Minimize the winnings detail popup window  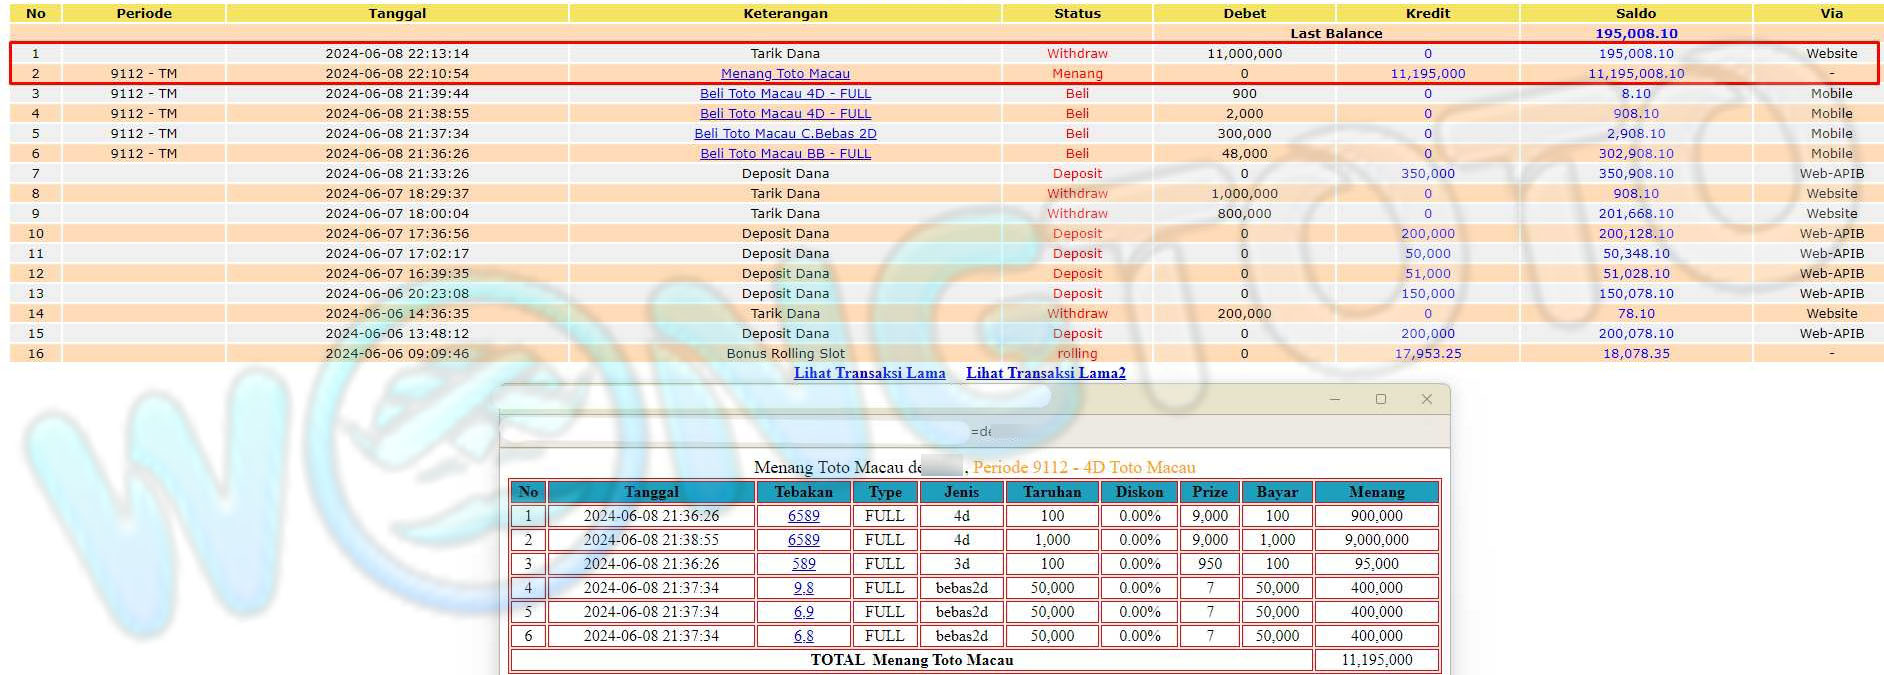(x=1334, y=399)
